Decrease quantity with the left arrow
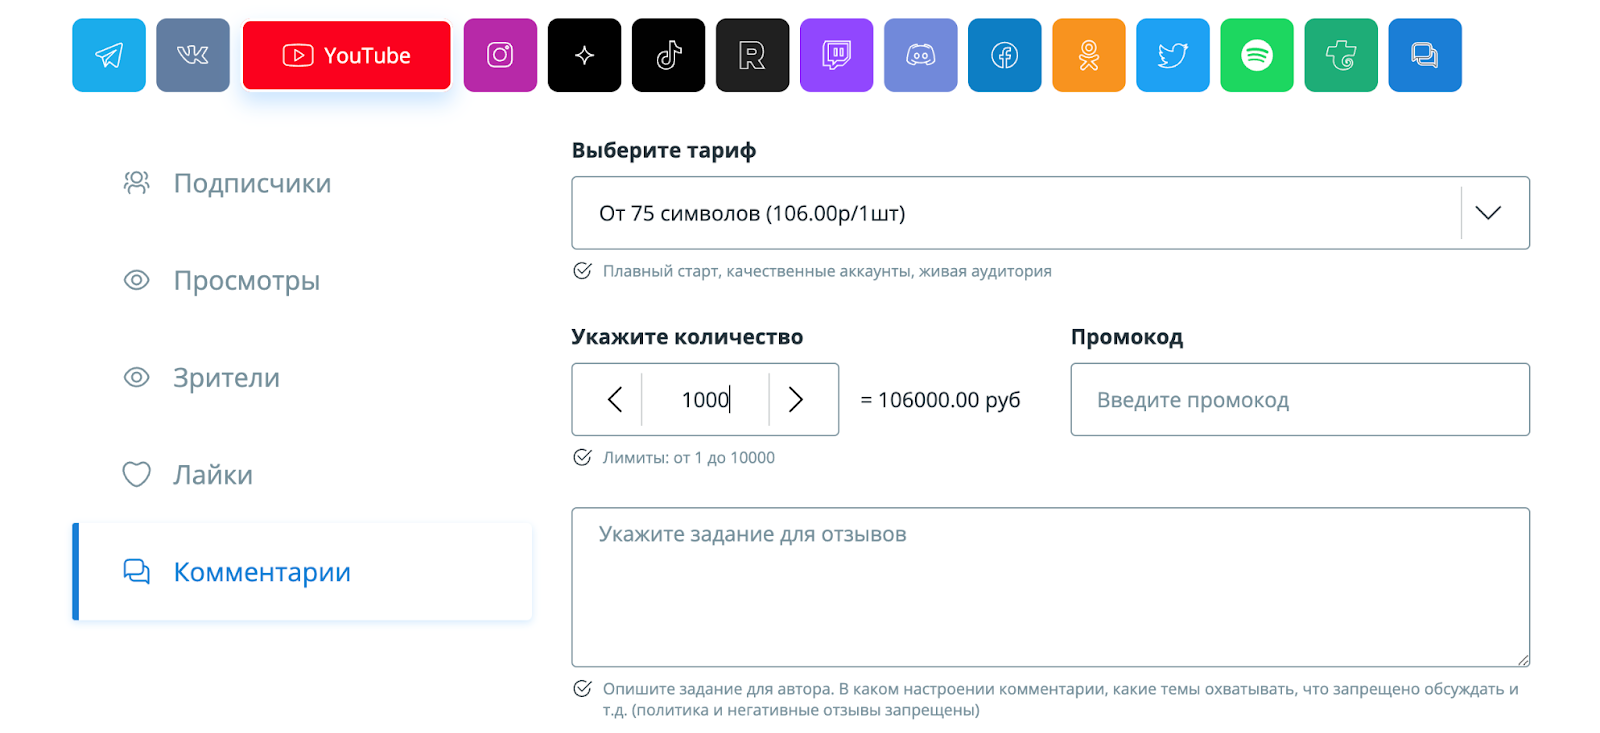 (614, 400)
